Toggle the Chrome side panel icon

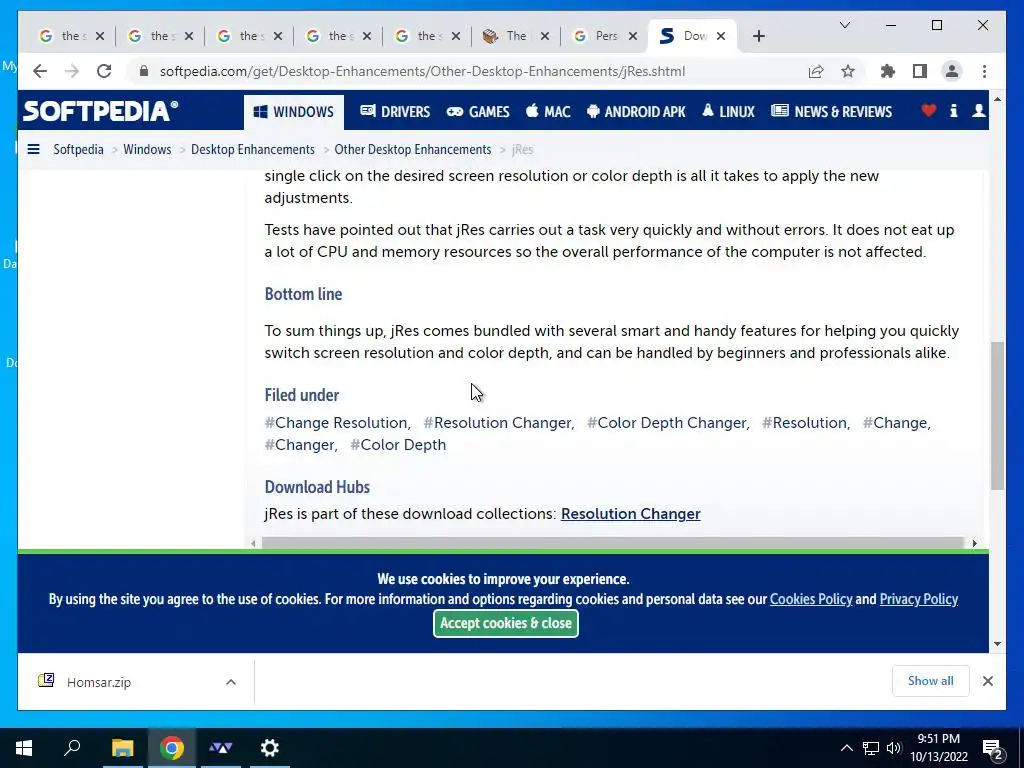click(920, 71)
